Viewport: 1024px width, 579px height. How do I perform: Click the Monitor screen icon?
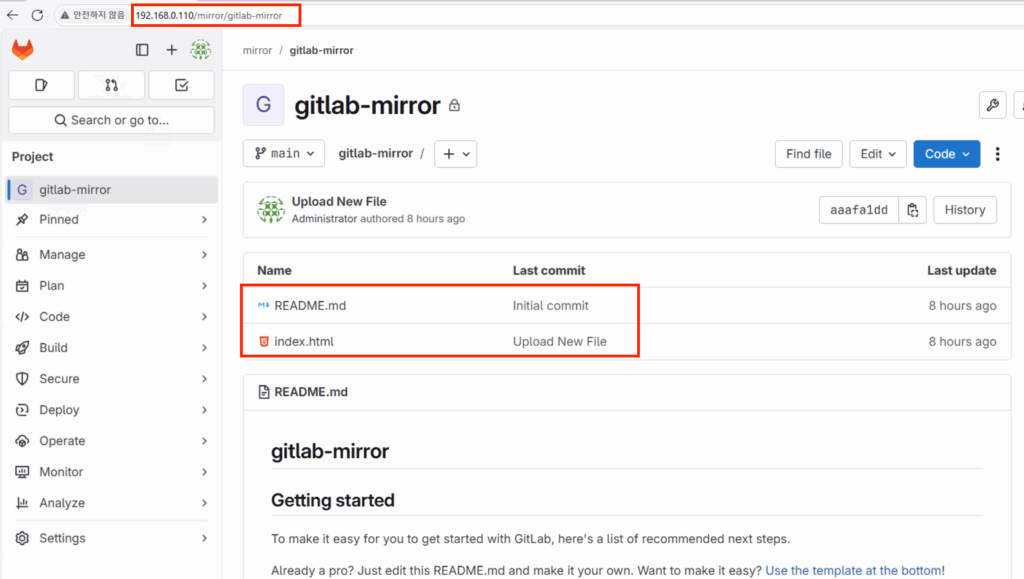22,472
